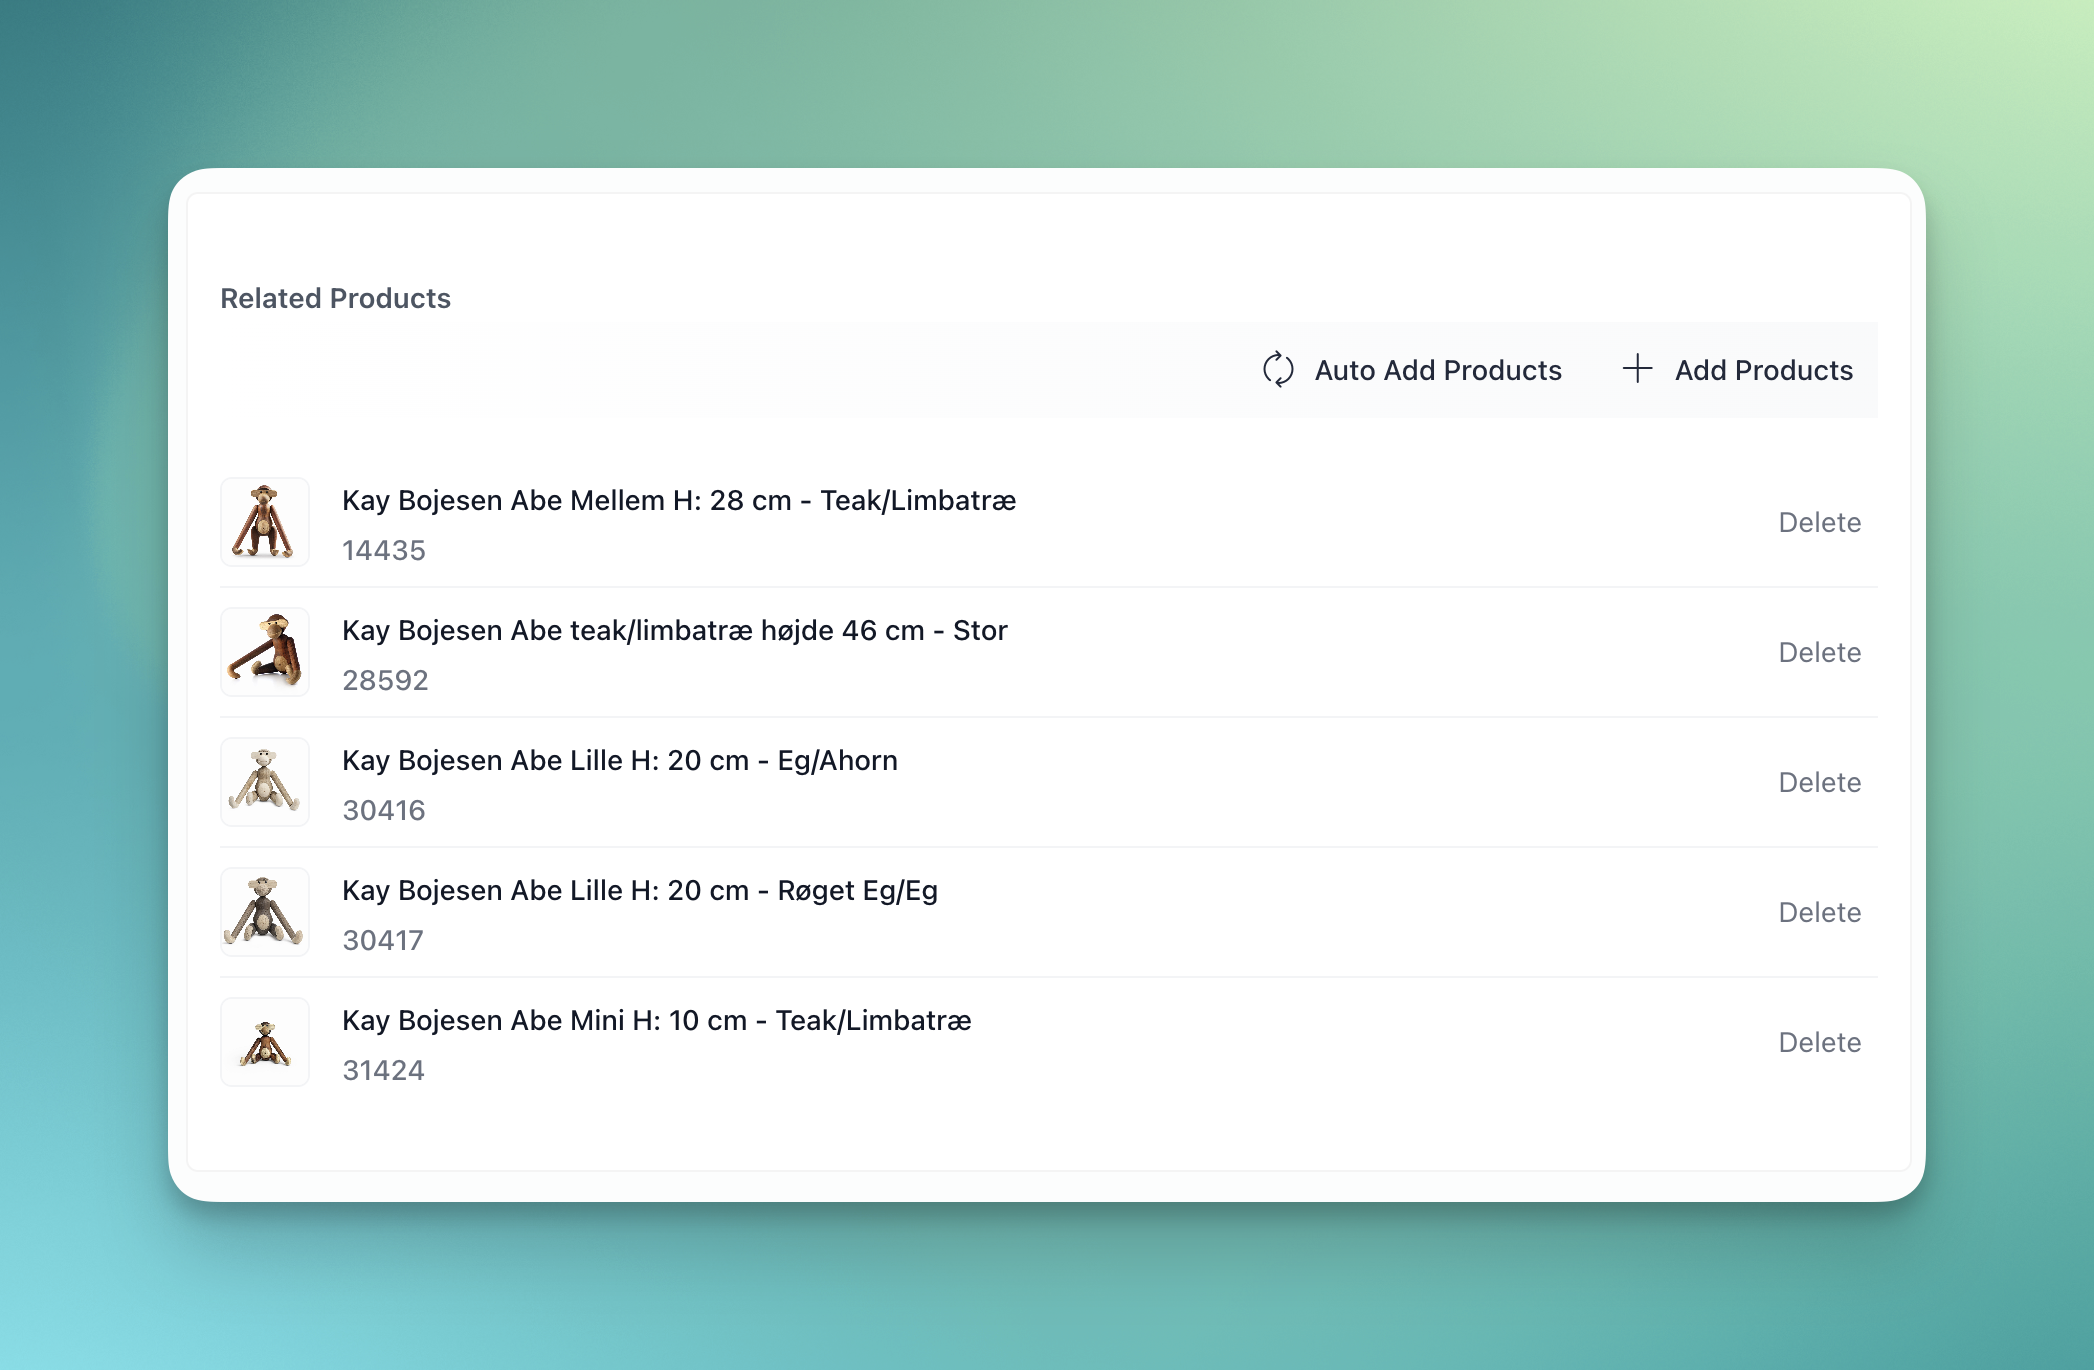Delete the Abe teak/limbatræ 46 cm Stor product
The image size is (2094, 1370).
[1819, 652]
